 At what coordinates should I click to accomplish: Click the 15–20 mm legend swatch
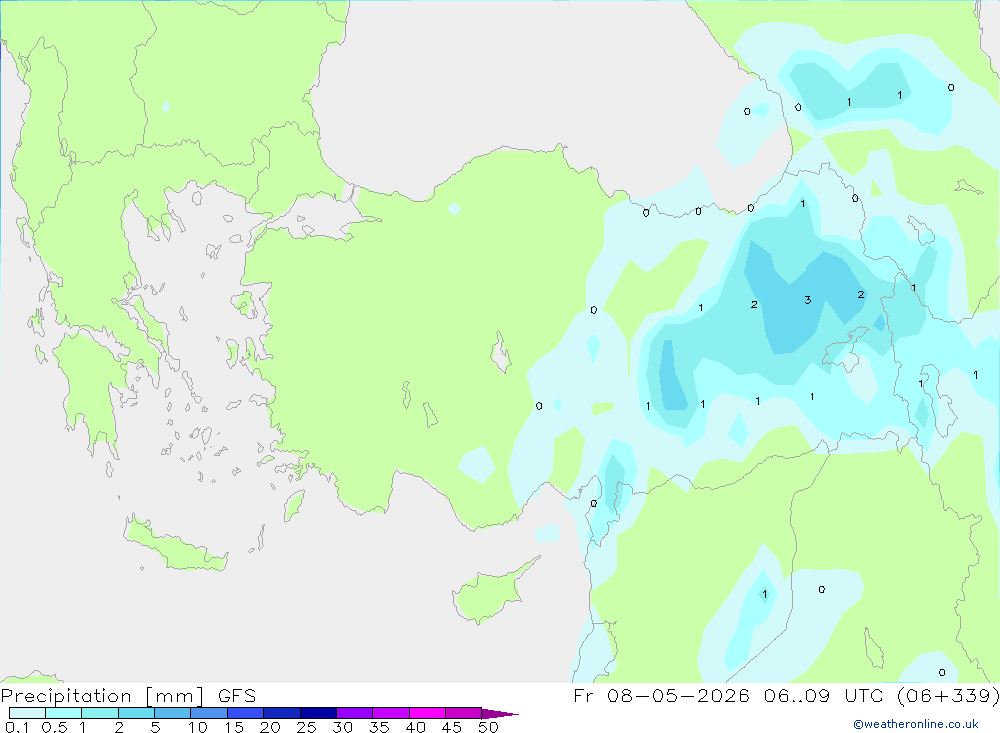click(245, 713)
